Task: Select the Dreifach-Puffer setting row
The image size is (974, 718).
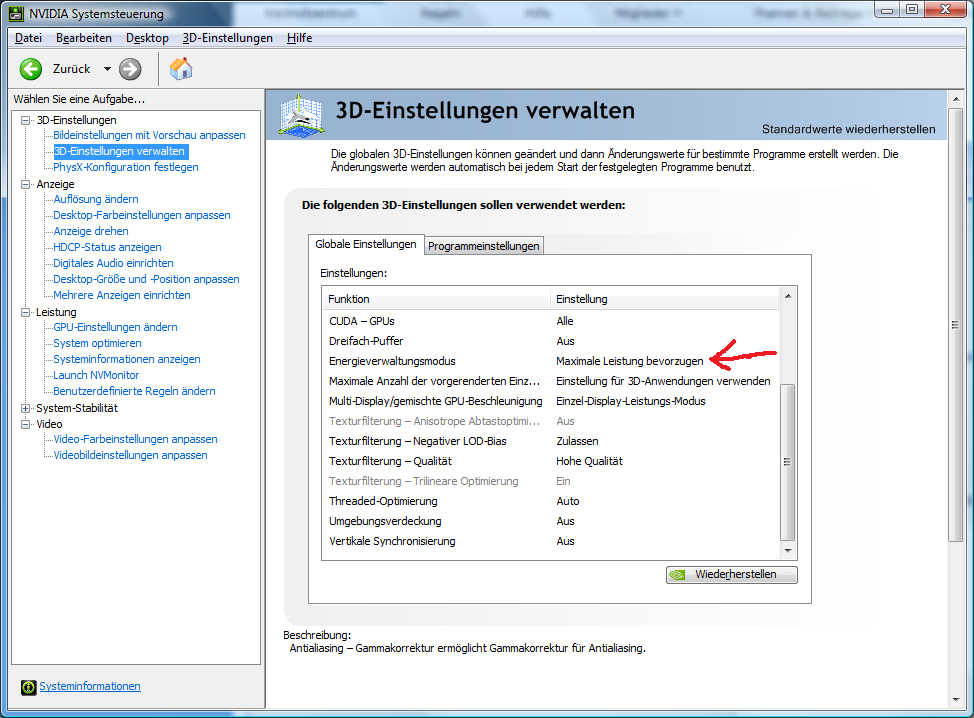Action: (x=550, y=341)
